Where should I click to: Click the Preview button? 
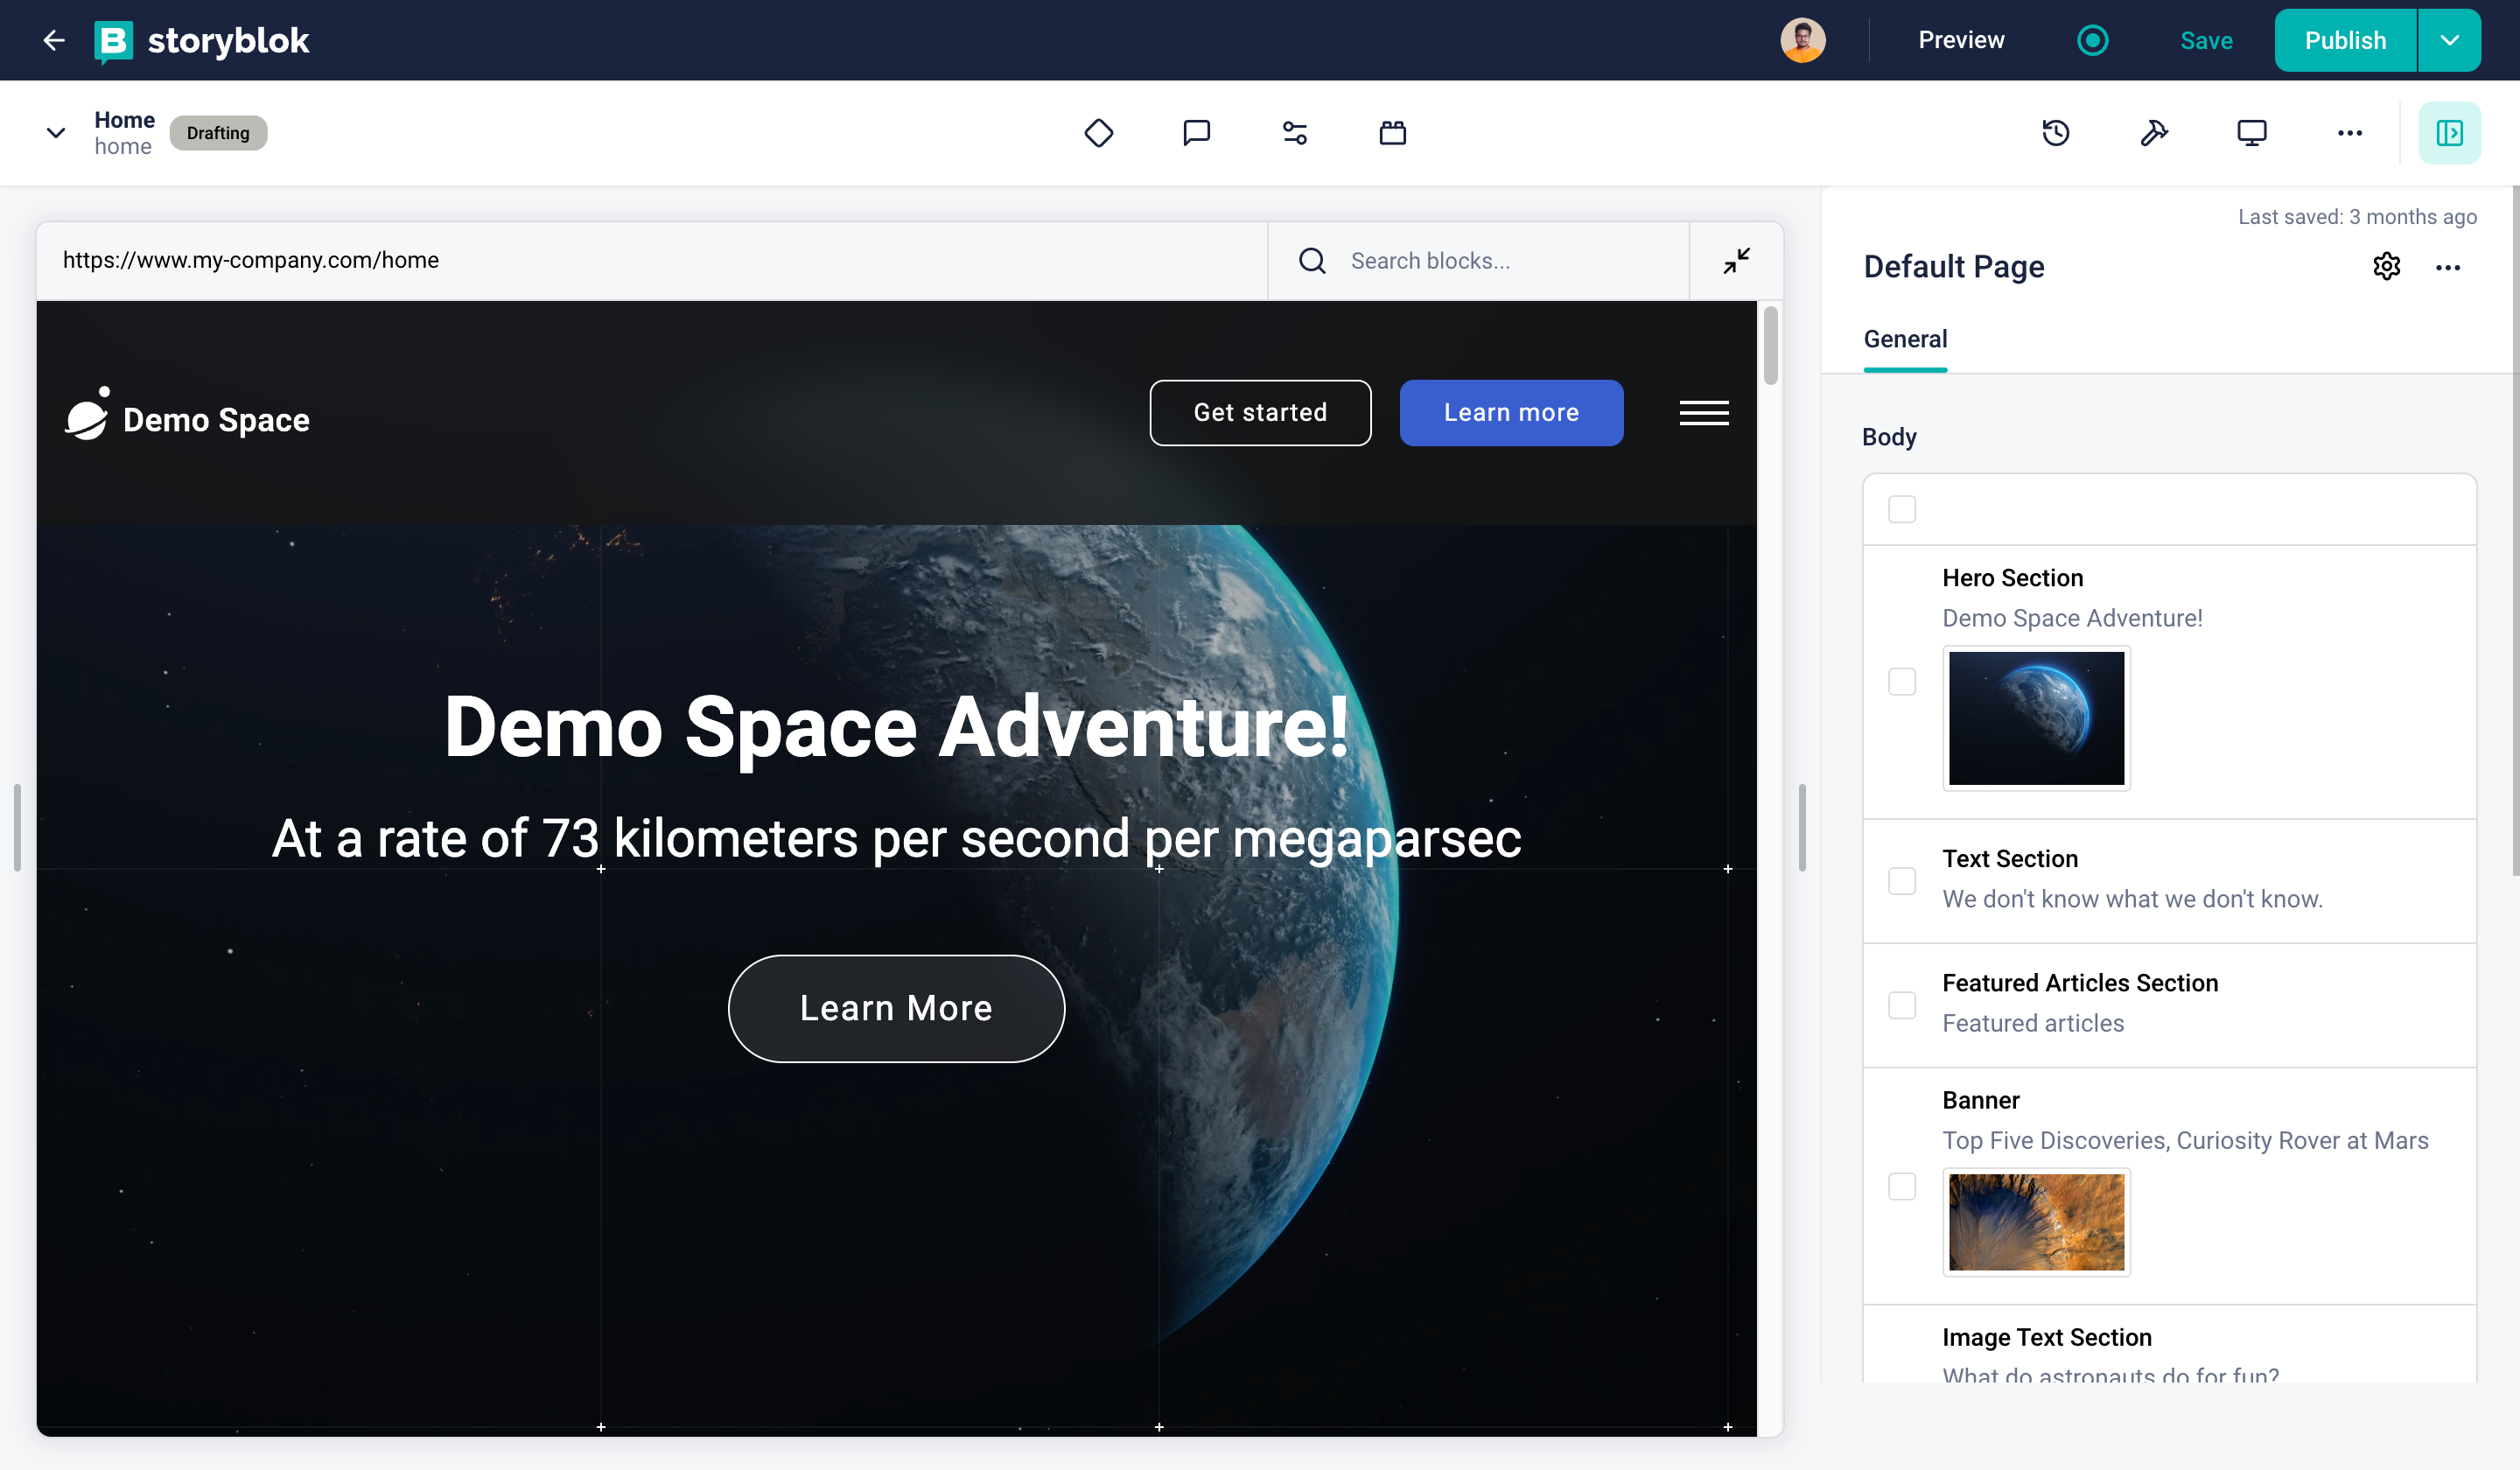(1961, 40)
